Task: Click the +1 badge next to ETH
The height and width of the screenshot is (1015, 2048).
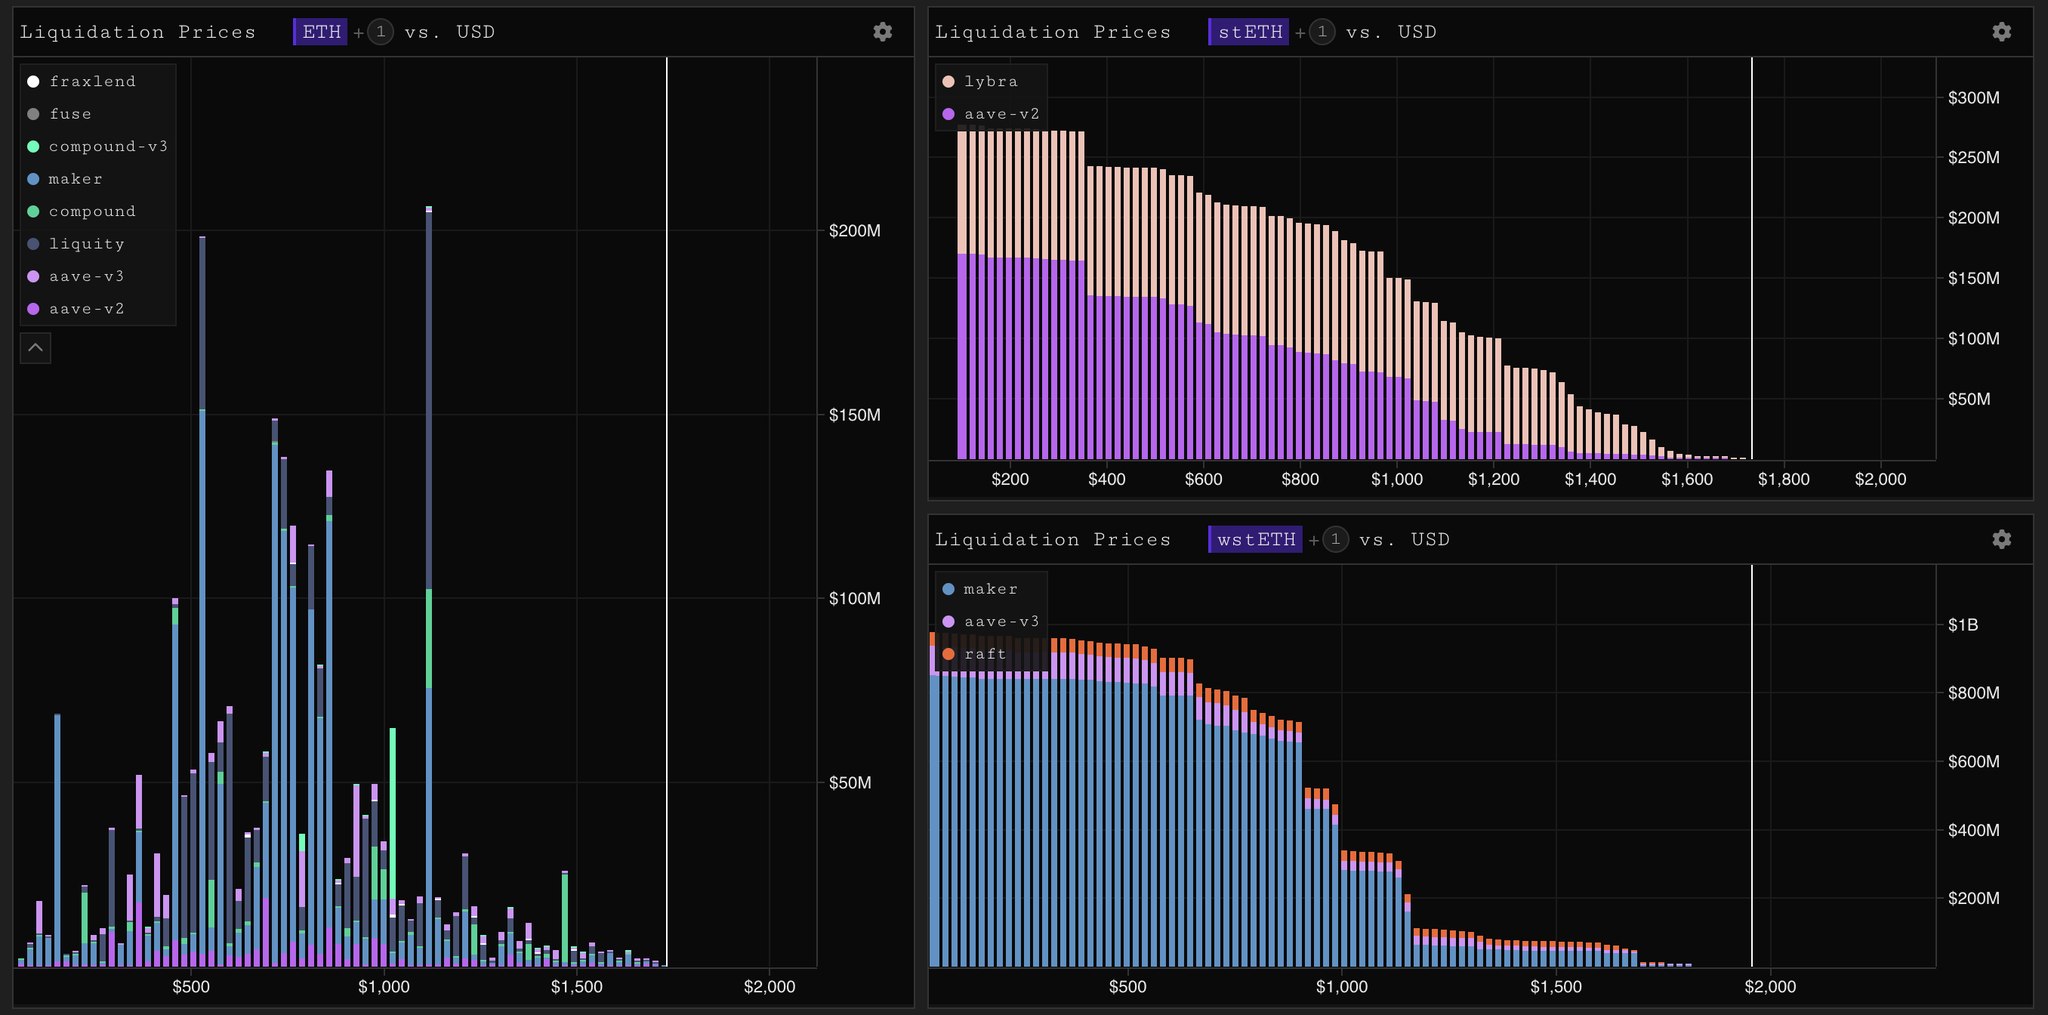Action: click(380, 32)
